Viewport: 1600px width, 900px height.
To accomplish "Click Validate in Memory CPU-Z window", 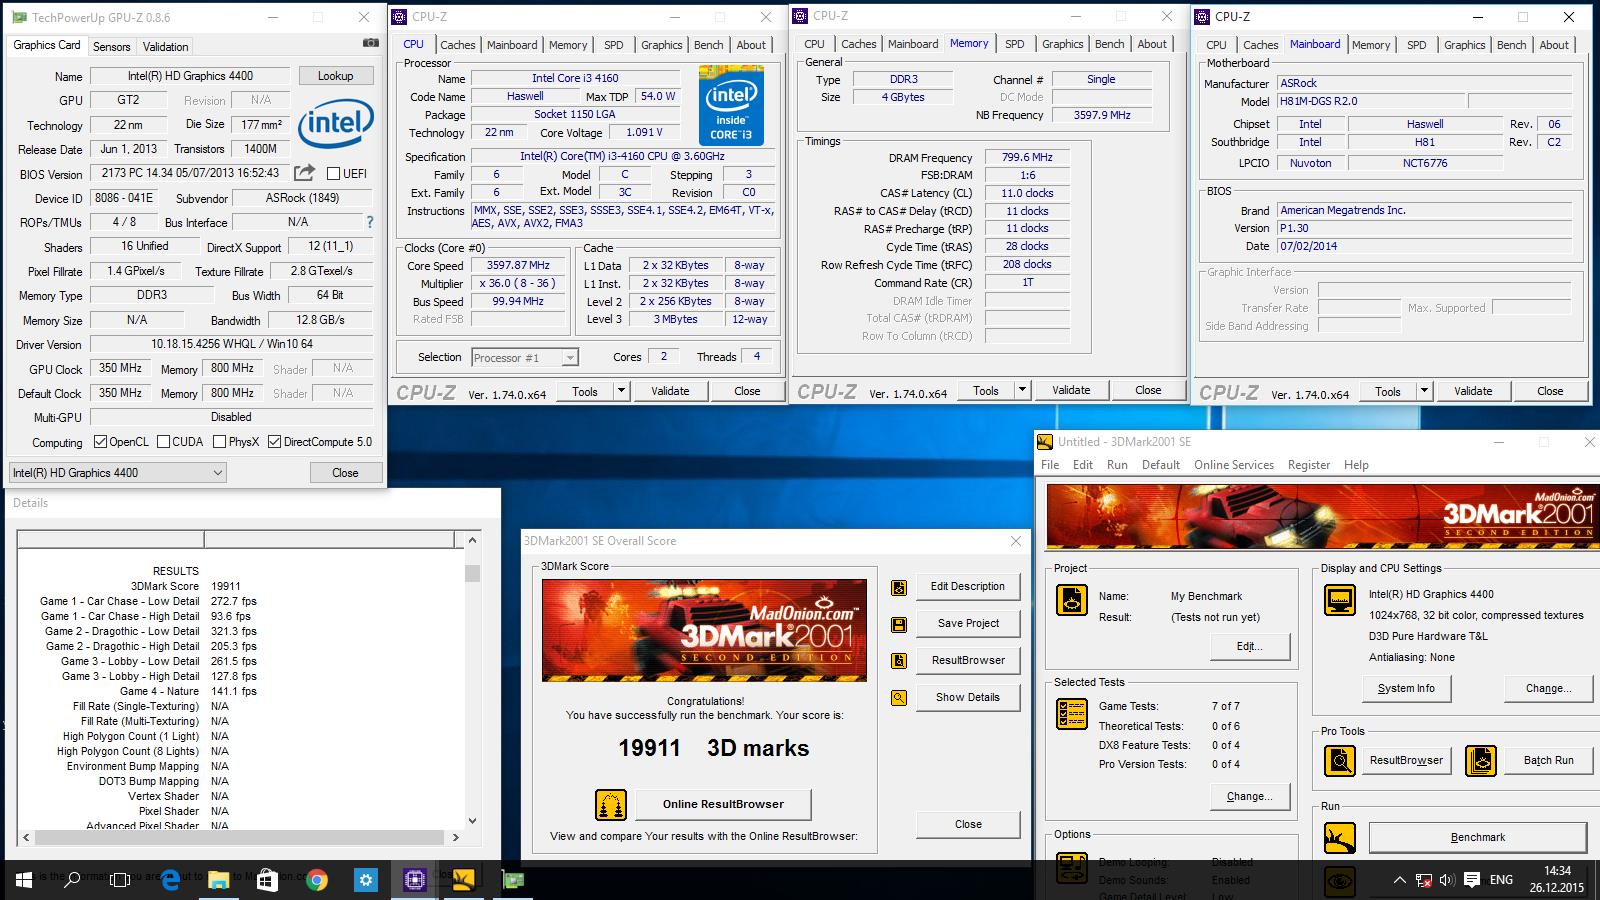I will pyautogui.click(x=1071, y=390).
